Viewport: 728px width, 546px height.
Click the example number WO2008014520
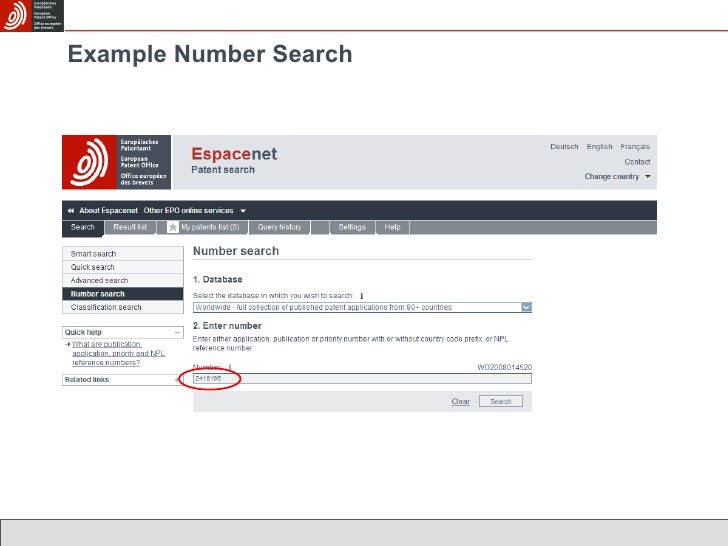point(505,367)
